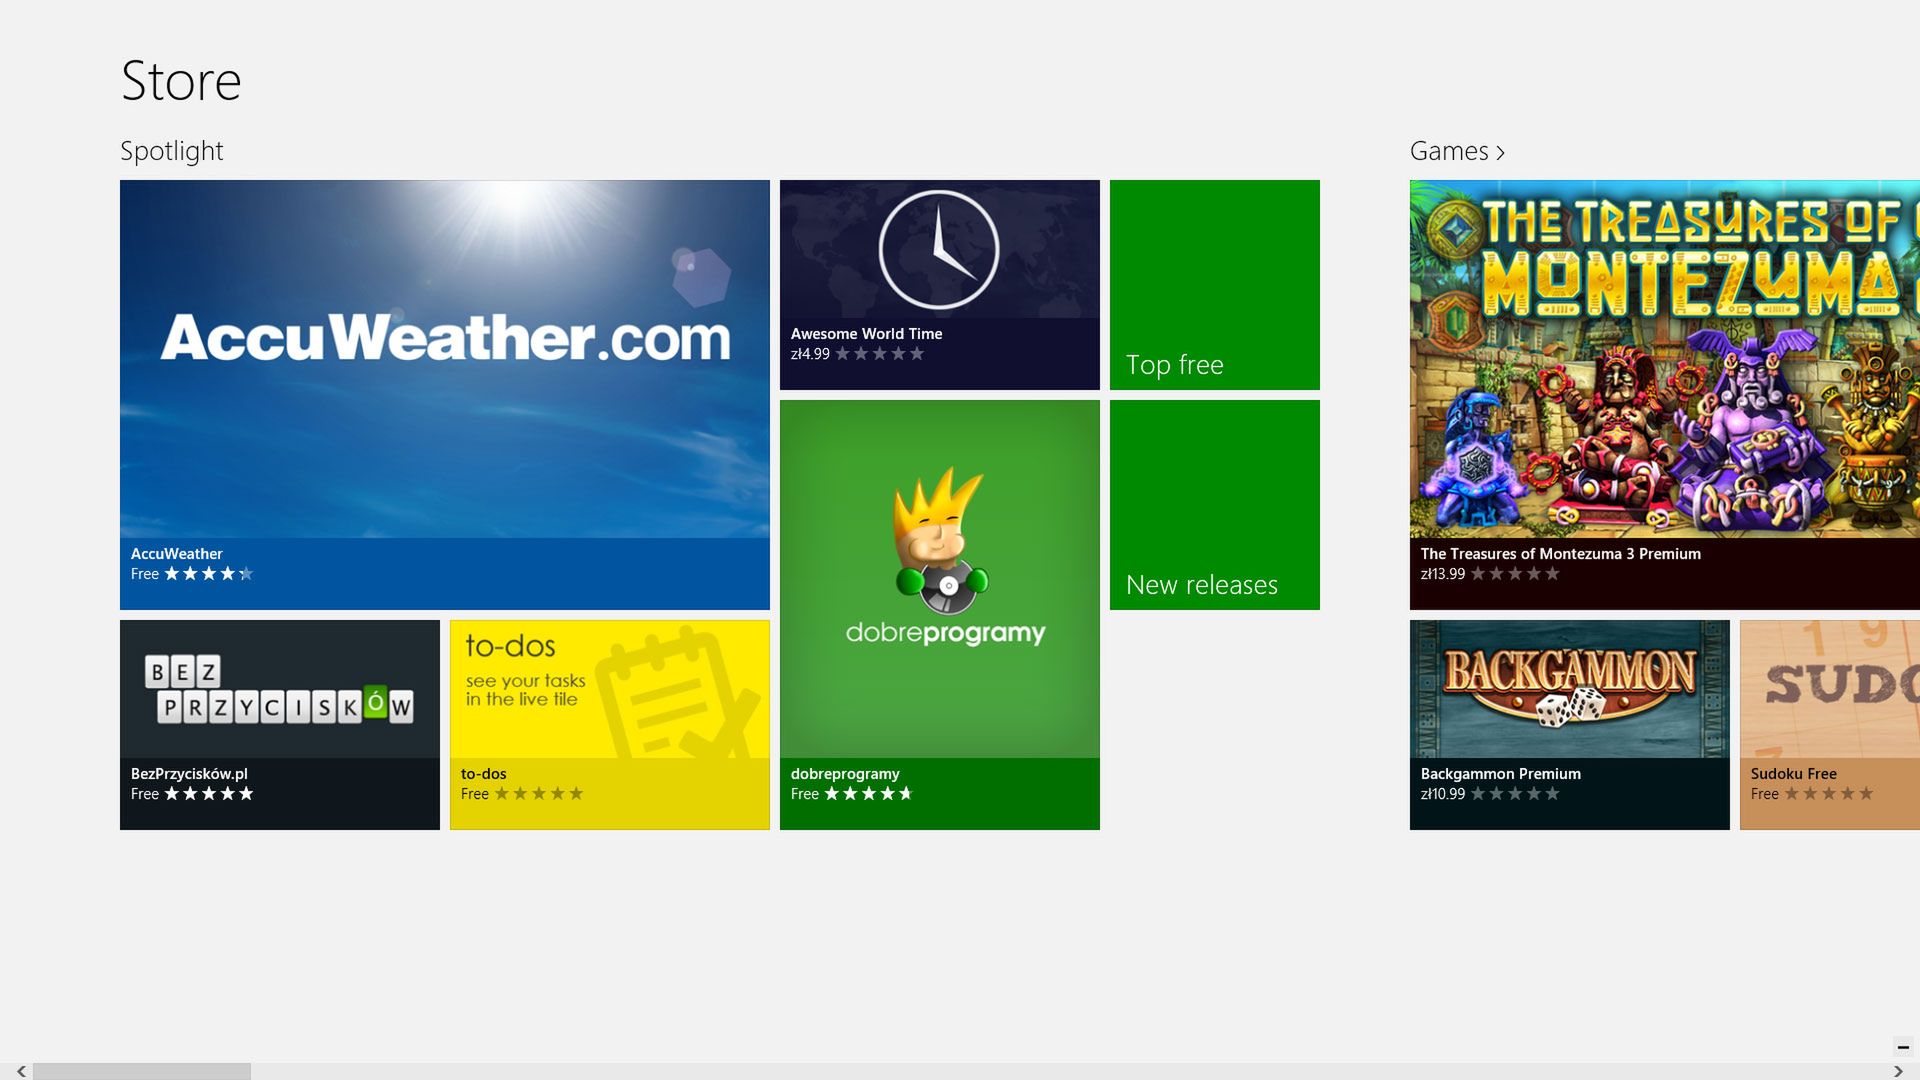Image resolution: width=1920 pixels, height=1080 pixels.
Task: Click the left scrollbar arrow
Action: [x=21, y=1071]
